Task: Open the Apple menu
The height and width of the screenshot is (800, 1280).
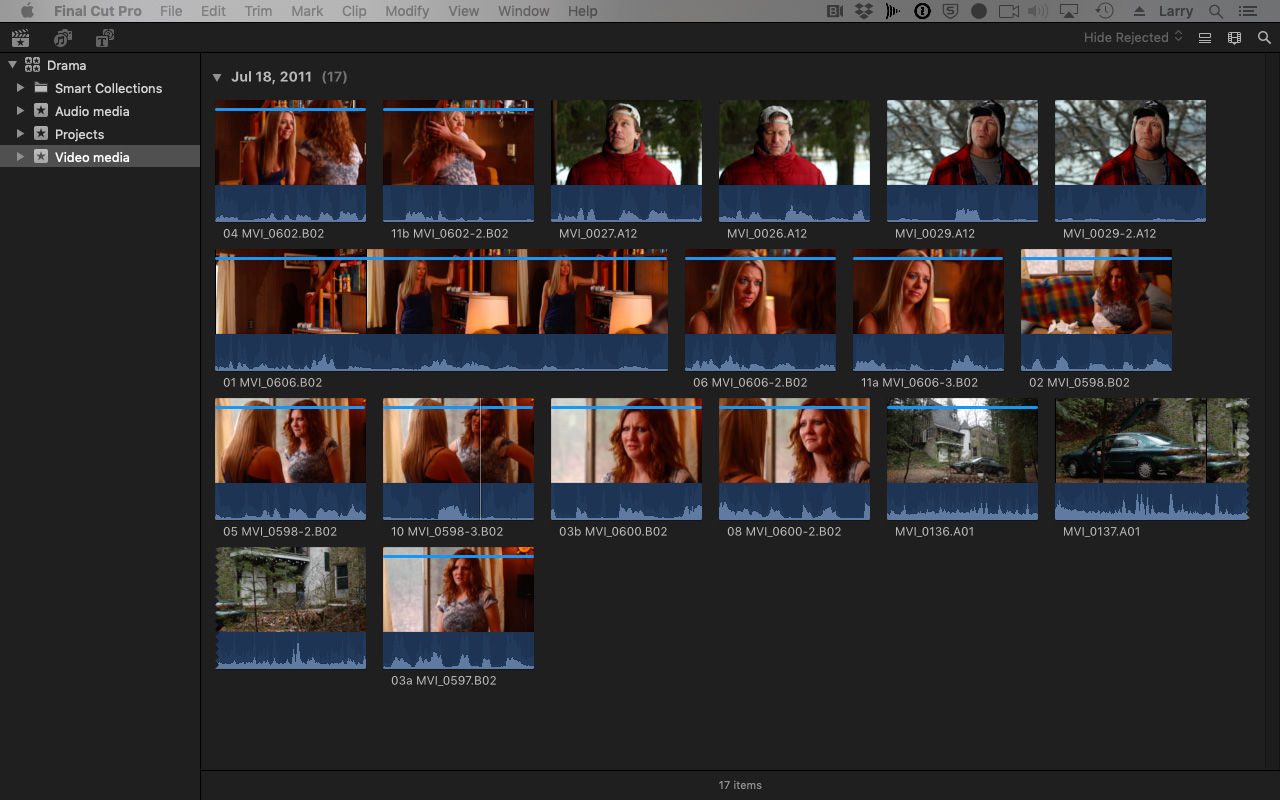Action: [x=27, y=11]
